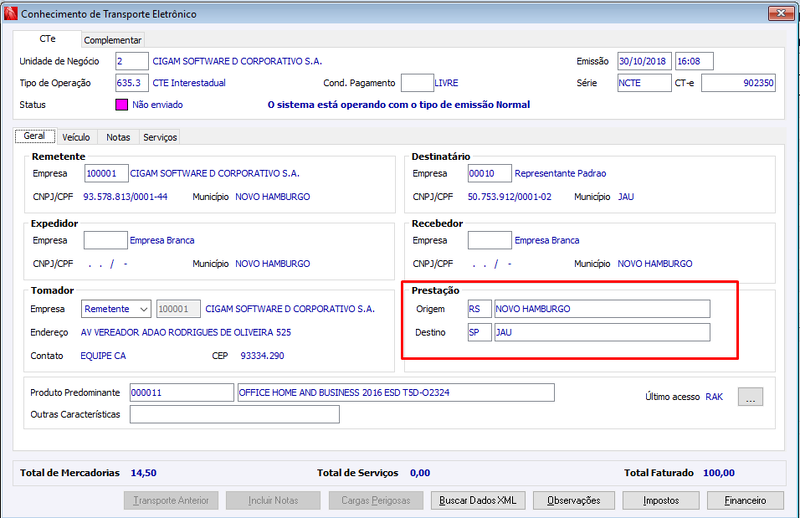The width and height of the screenshot is (800, 518).
Task: Click the Origem state field RS
Action: (x=480, y=309)
